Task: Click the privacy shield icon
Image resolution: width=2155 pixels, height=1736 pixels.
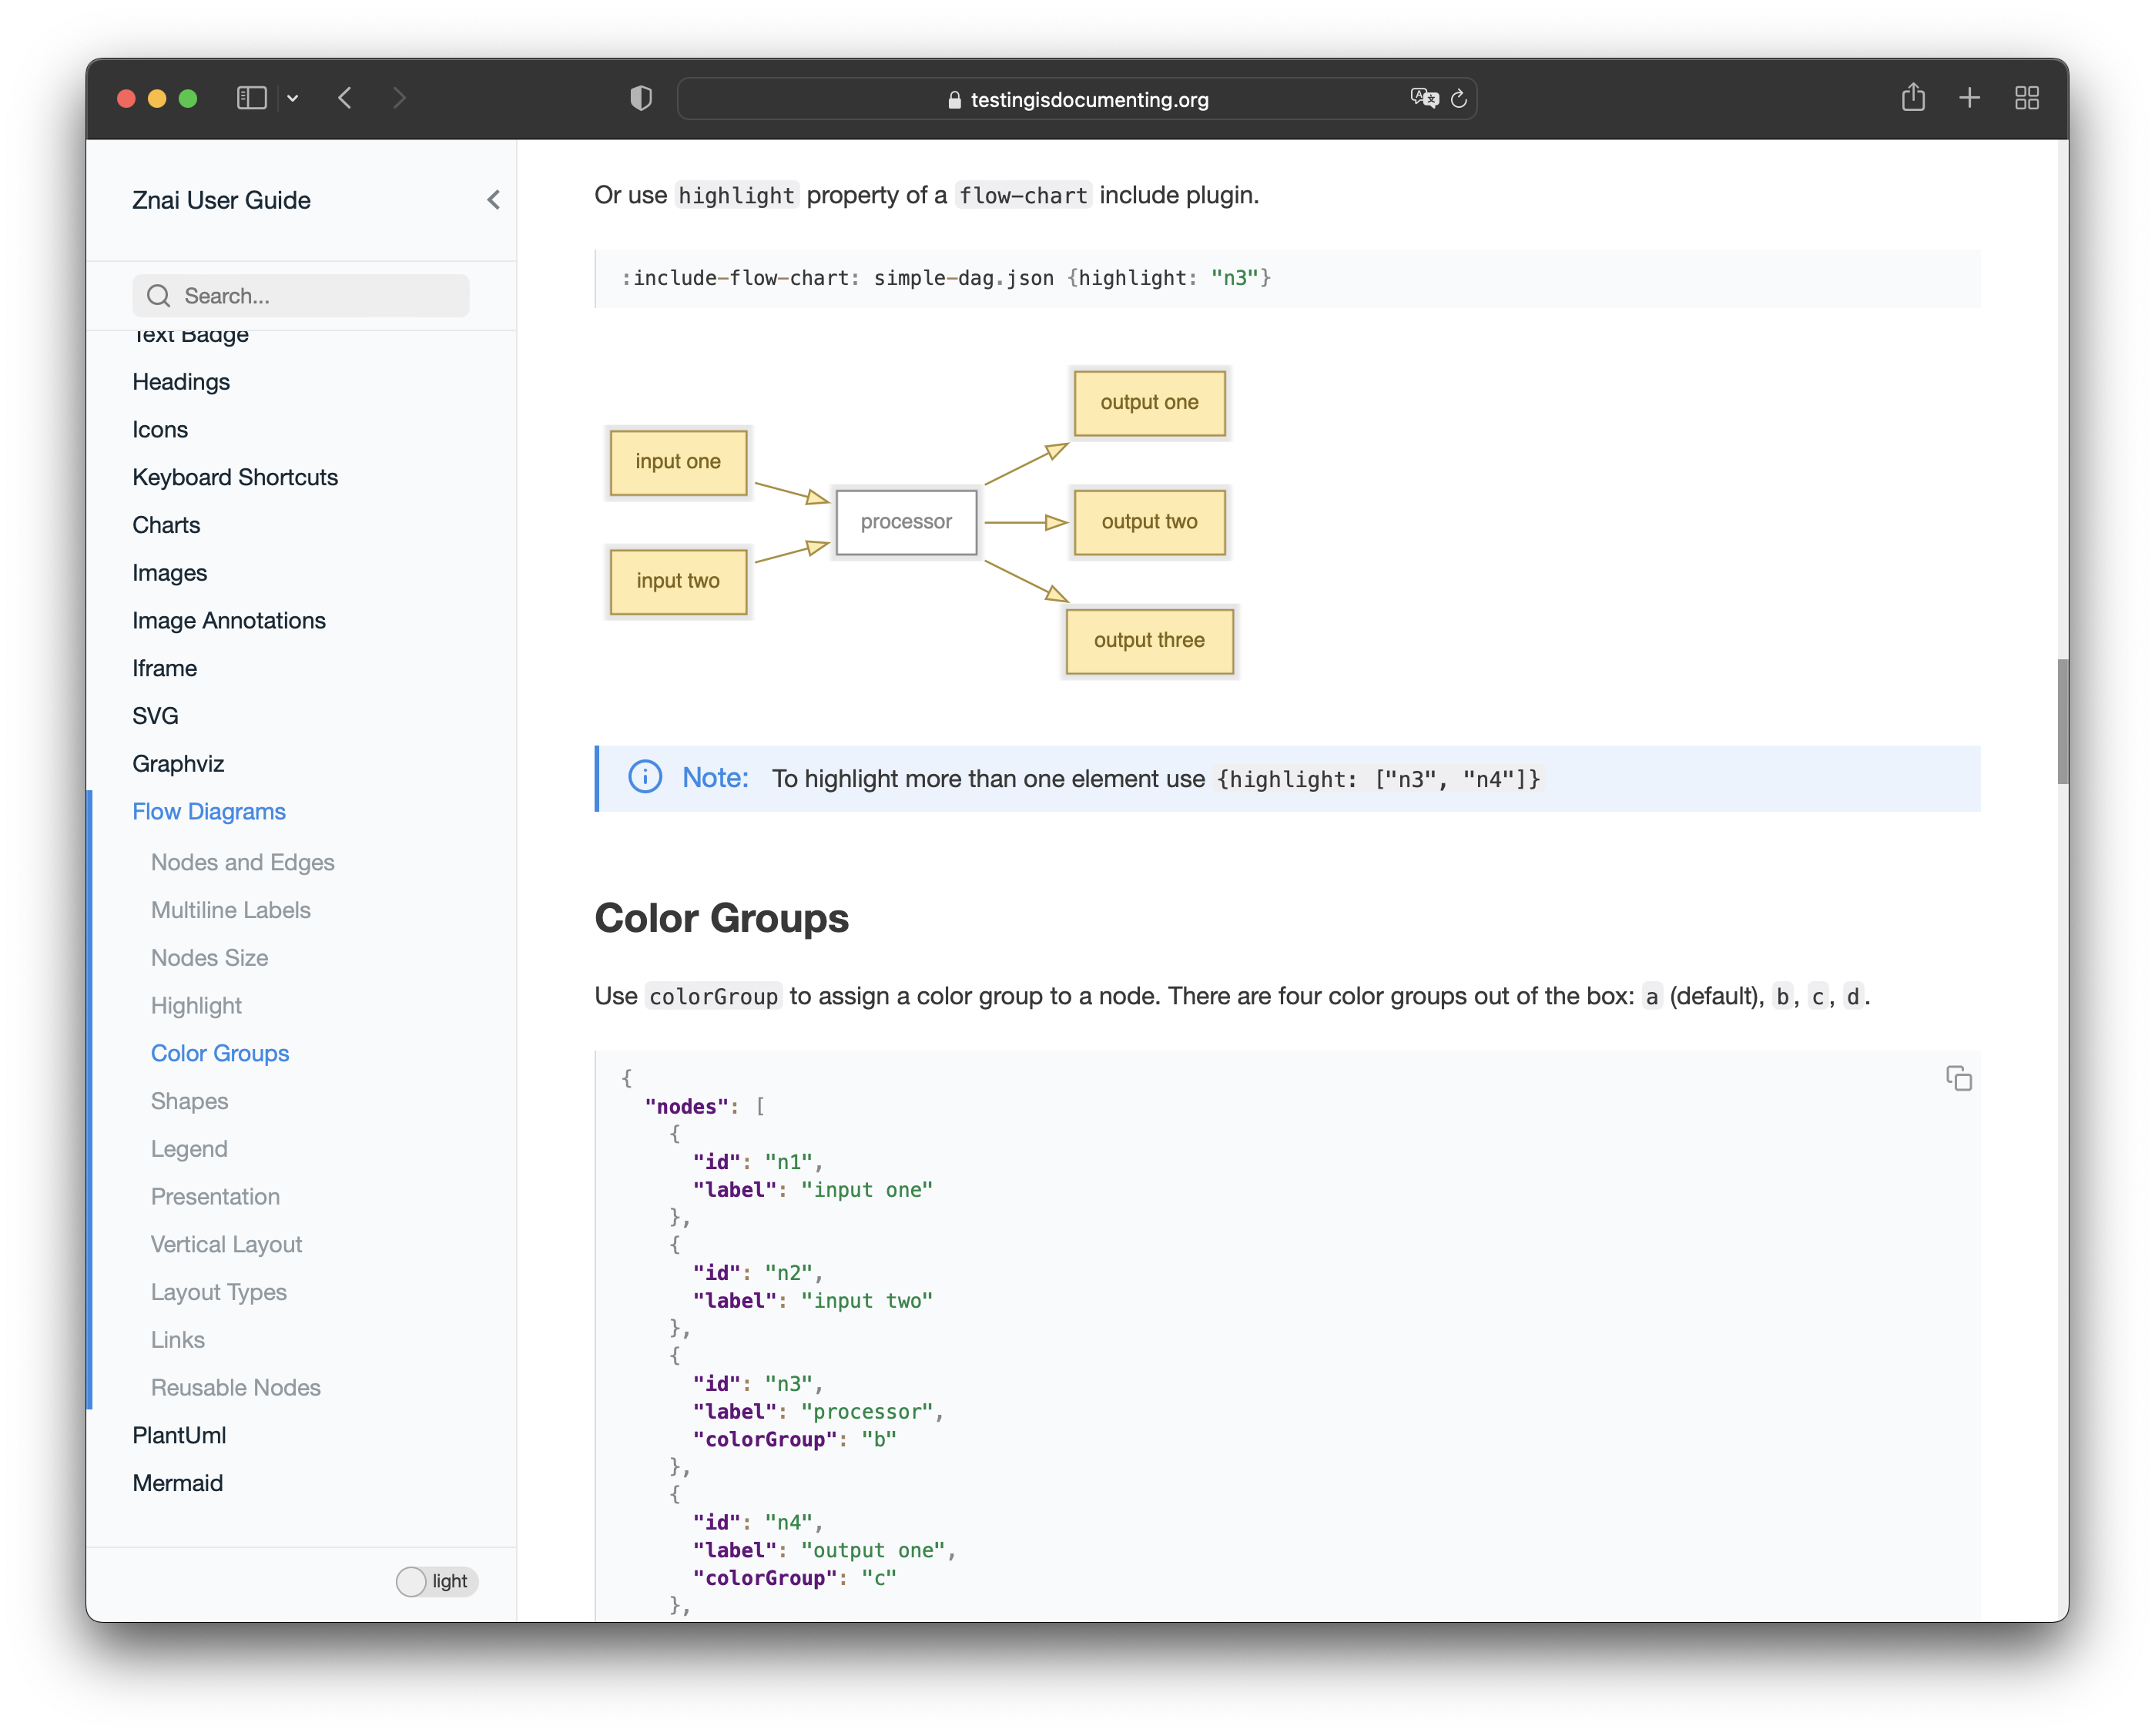Action: [x=641, y=98]
